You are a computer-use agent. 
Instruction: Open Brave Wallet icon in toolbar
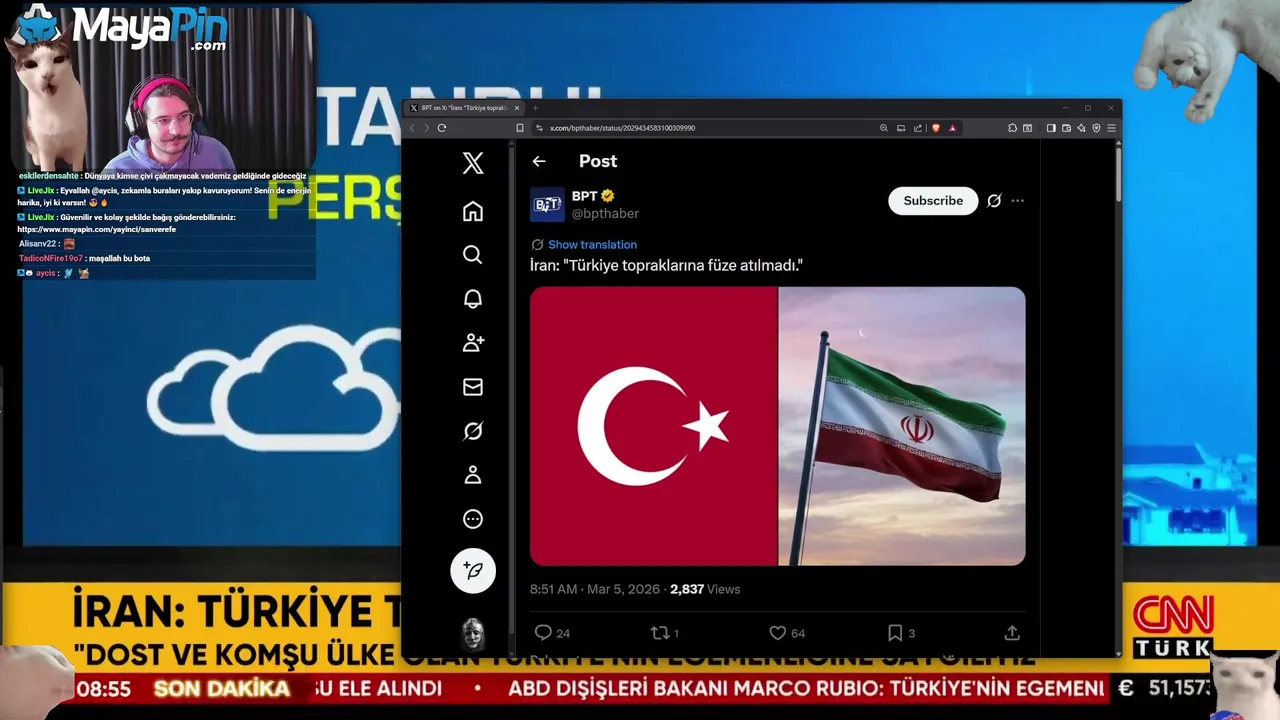1067,128
